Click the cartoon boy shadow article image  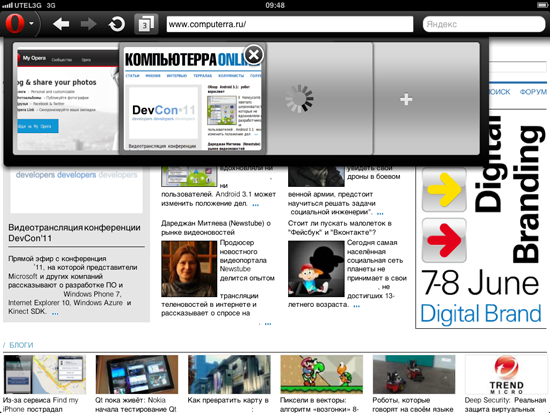(316, 269)
